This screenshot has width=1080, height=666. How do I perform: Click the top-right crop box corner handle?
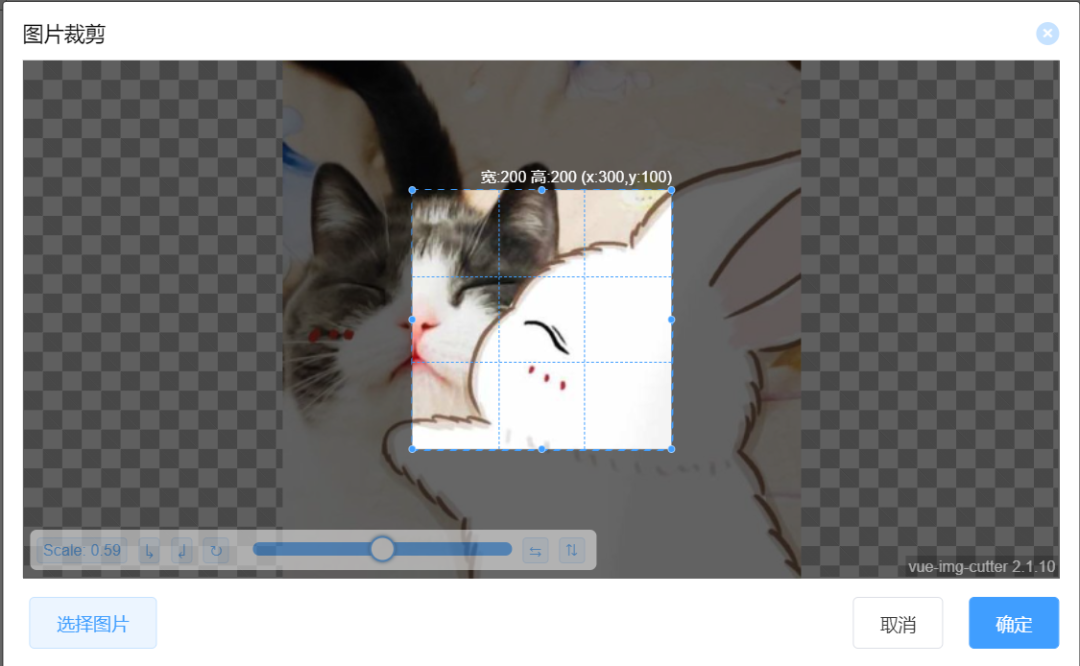pos(671,190)
